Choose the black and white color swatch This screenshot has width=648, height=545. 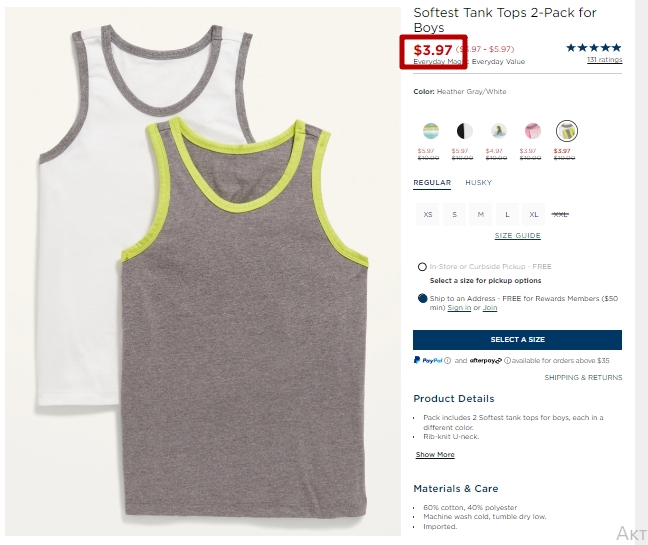click(x=465, y=131)
